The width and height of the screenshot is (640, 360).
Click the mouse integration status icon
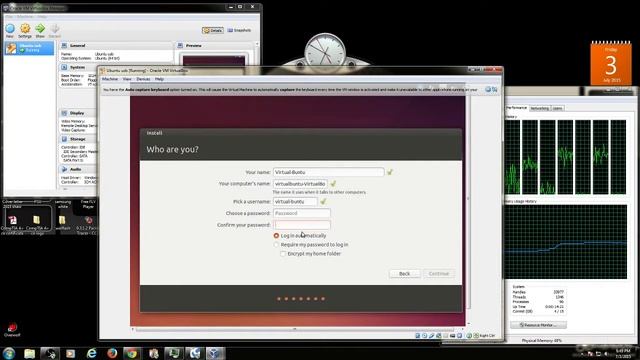469,336
